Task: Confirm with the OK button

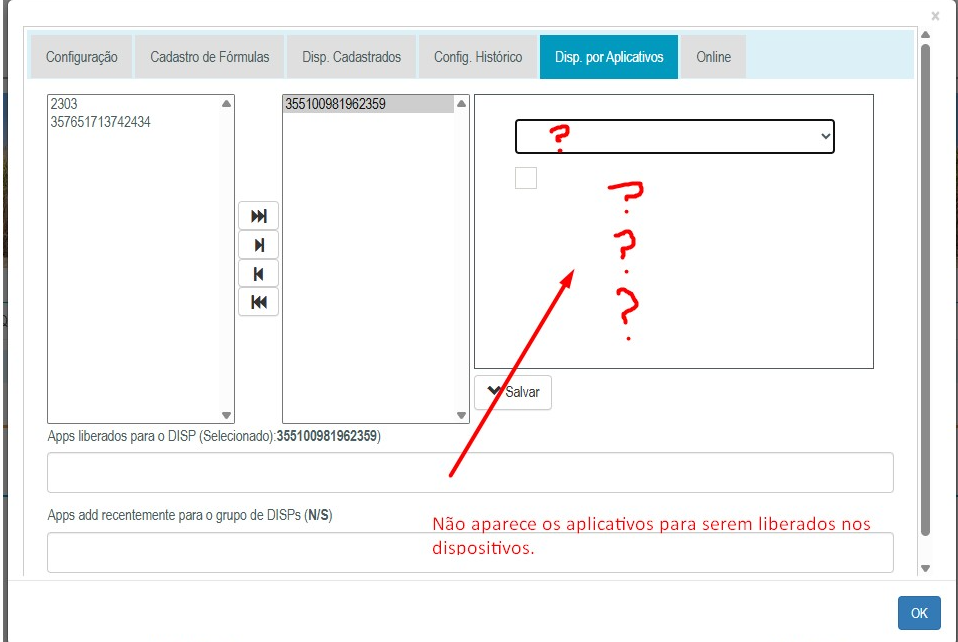Action: [919, 613]
